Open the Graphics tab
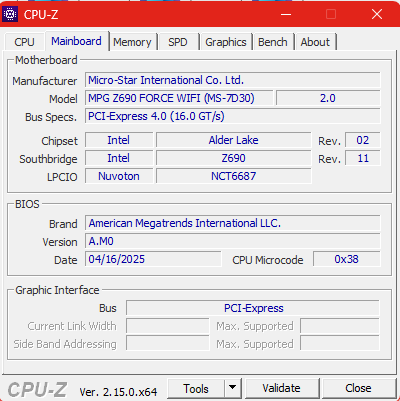Screen dimensions: 400x401 (x=226, y=42)
